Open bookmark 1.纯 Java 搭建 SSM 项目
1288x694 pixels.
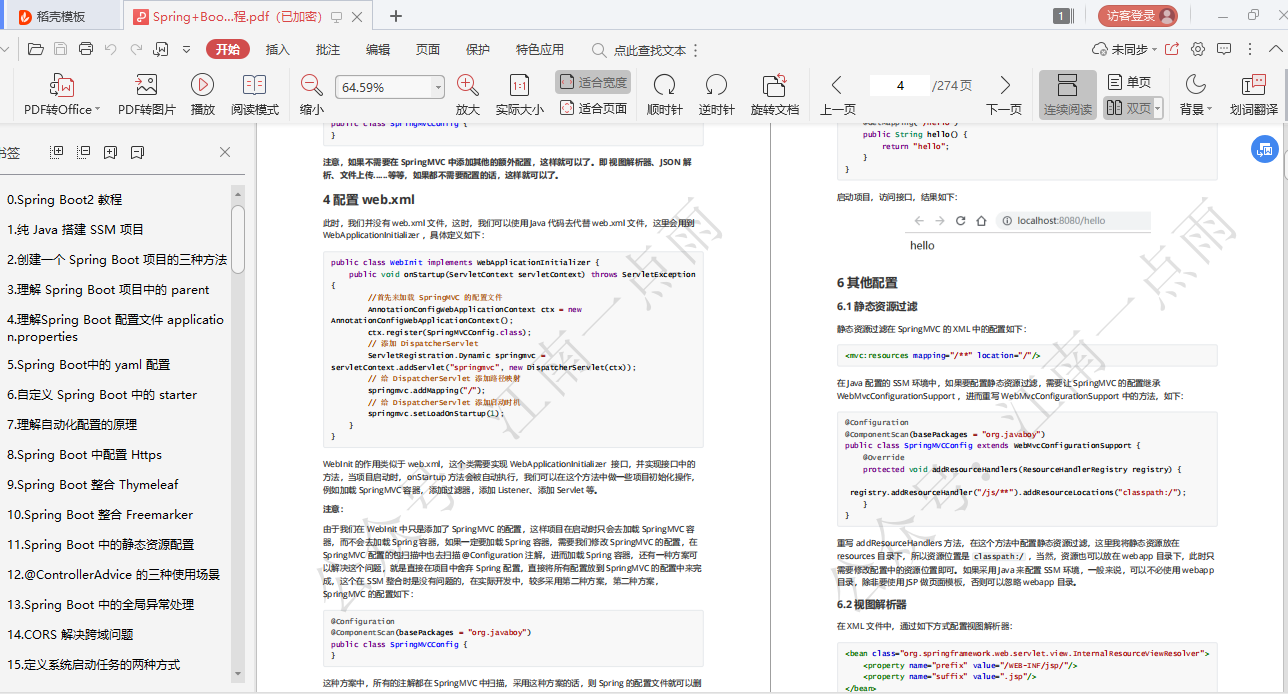point(75,229)
